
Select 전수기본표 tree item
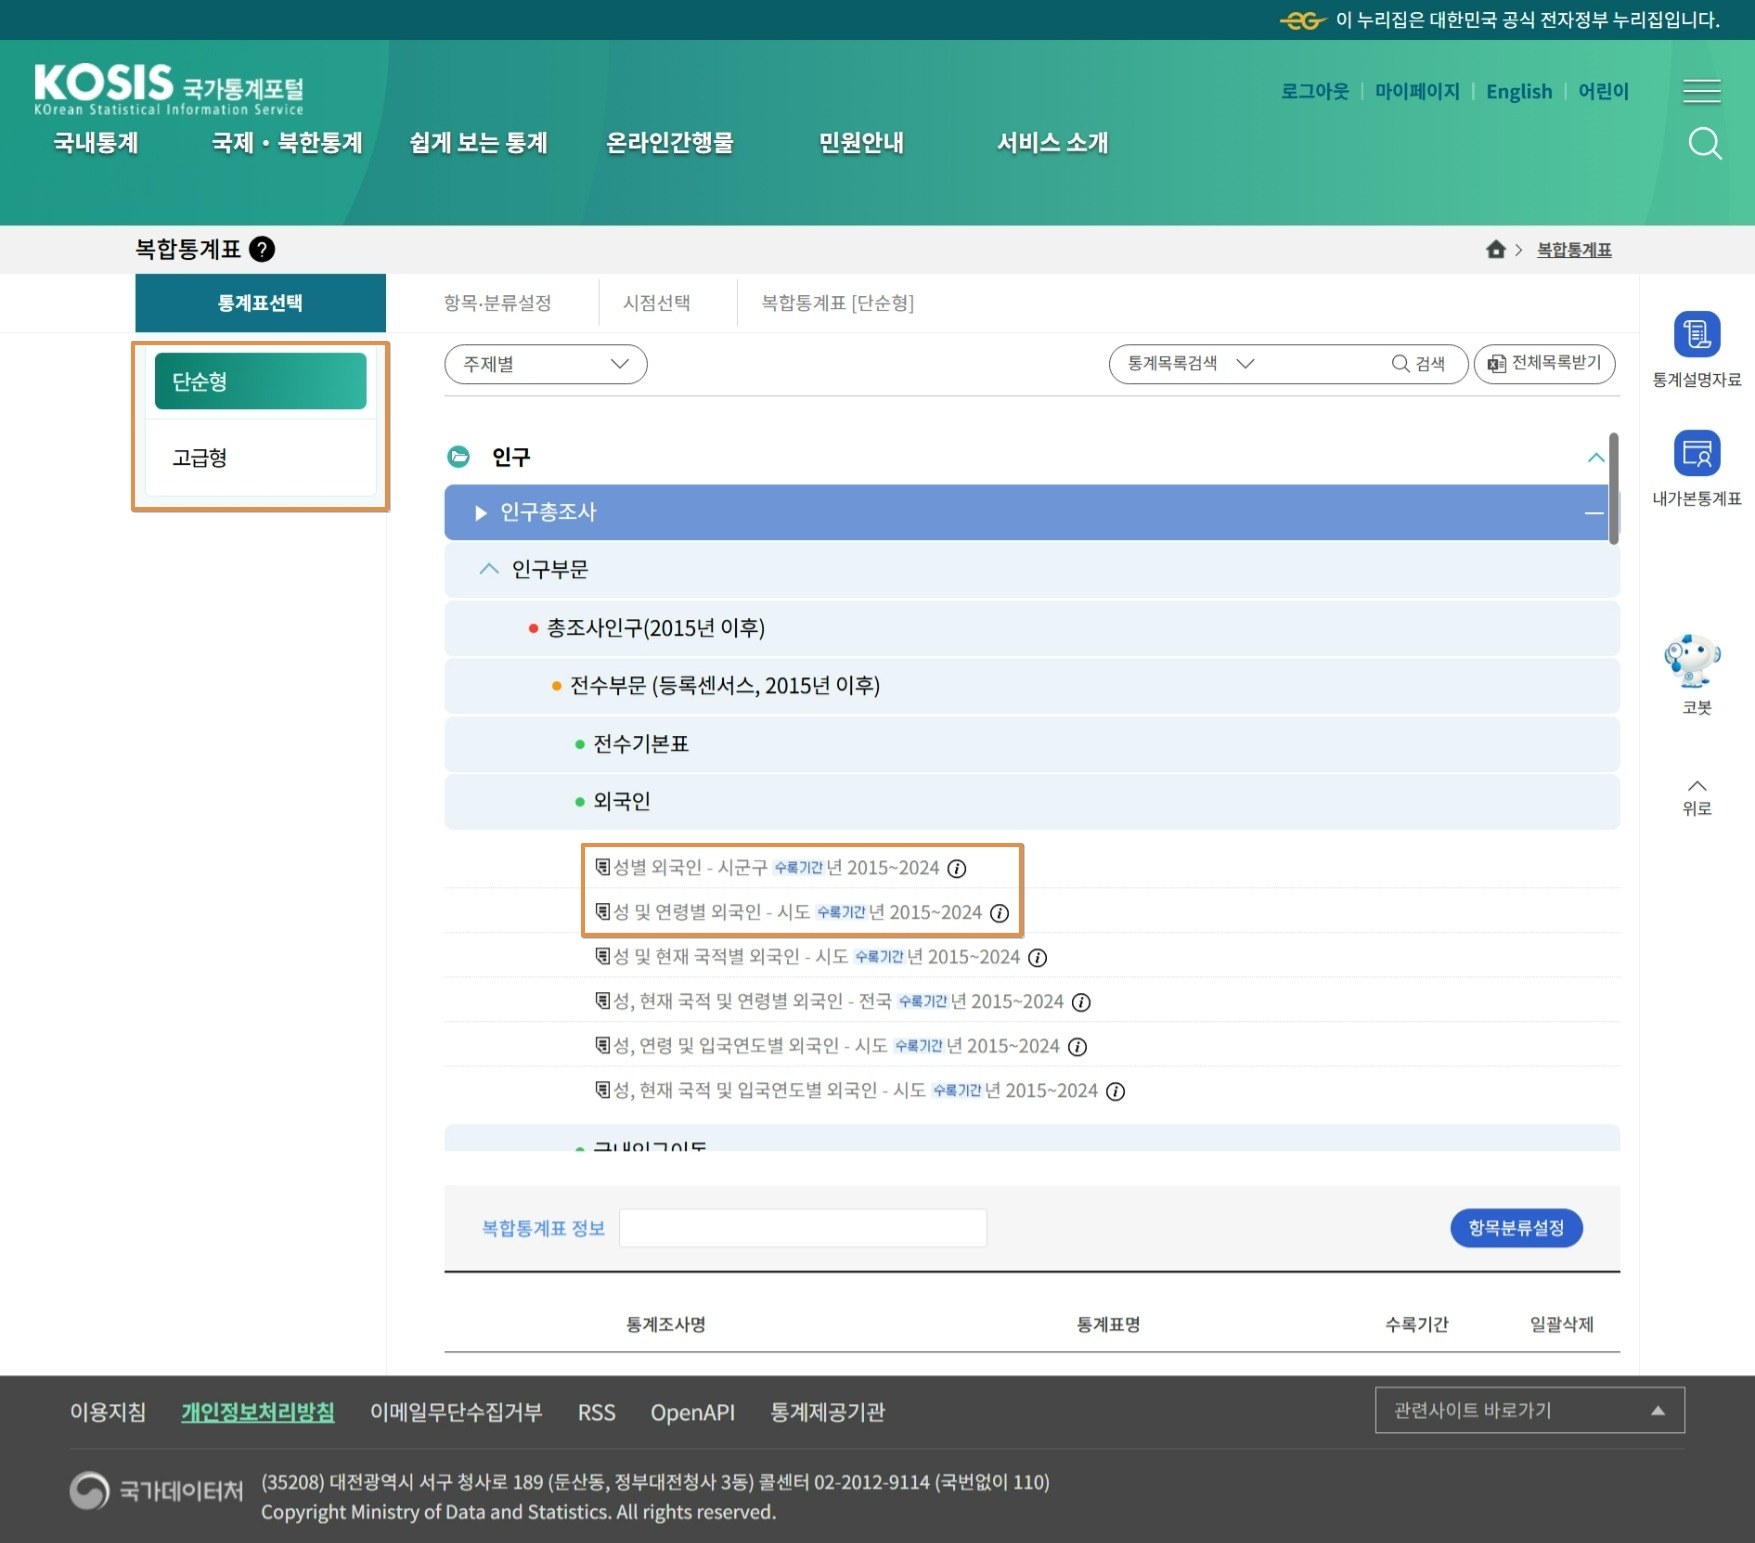tap(641, 744)
